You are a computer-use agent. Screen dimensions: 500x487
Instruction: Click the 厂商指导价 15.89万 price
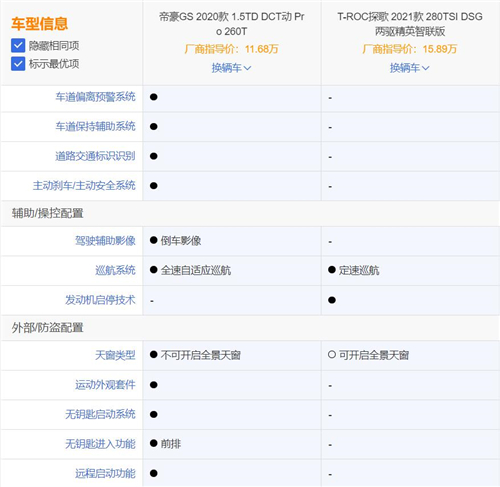tap(410, 49)
